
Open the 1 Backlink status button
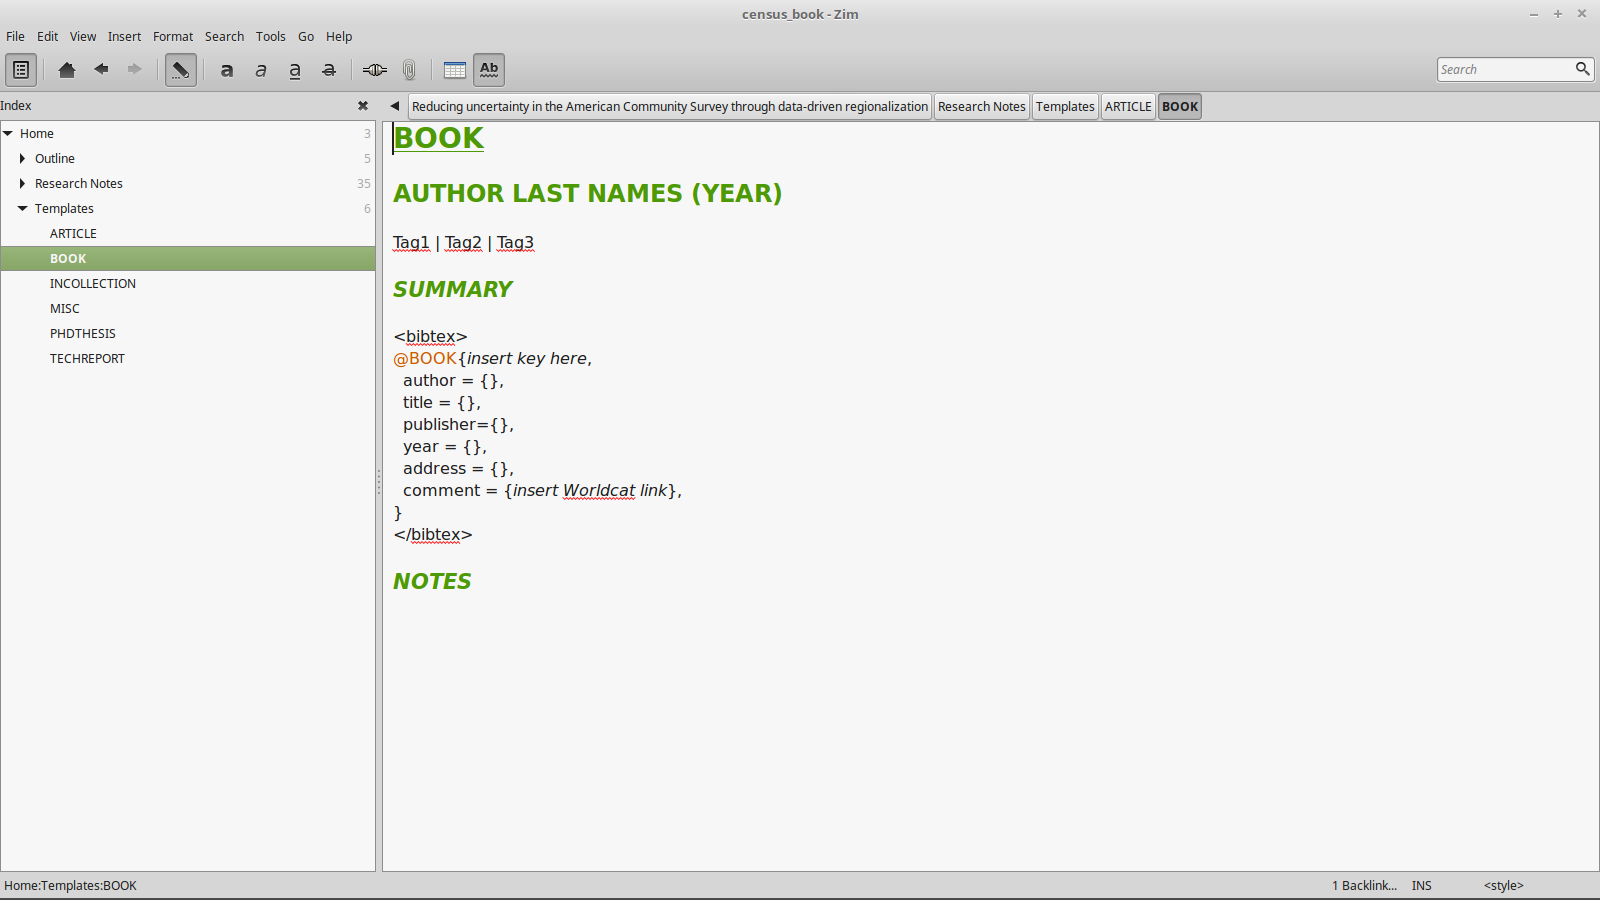pyautogui.click(x=1364, y=886)
